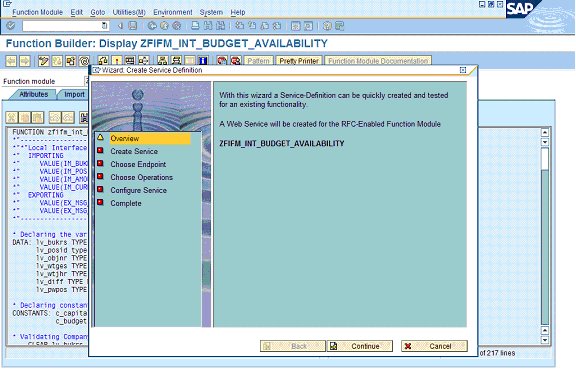Click the Paste icon in editor toolbar
This screenshot has width=576, height=381.
pos(37,117)
